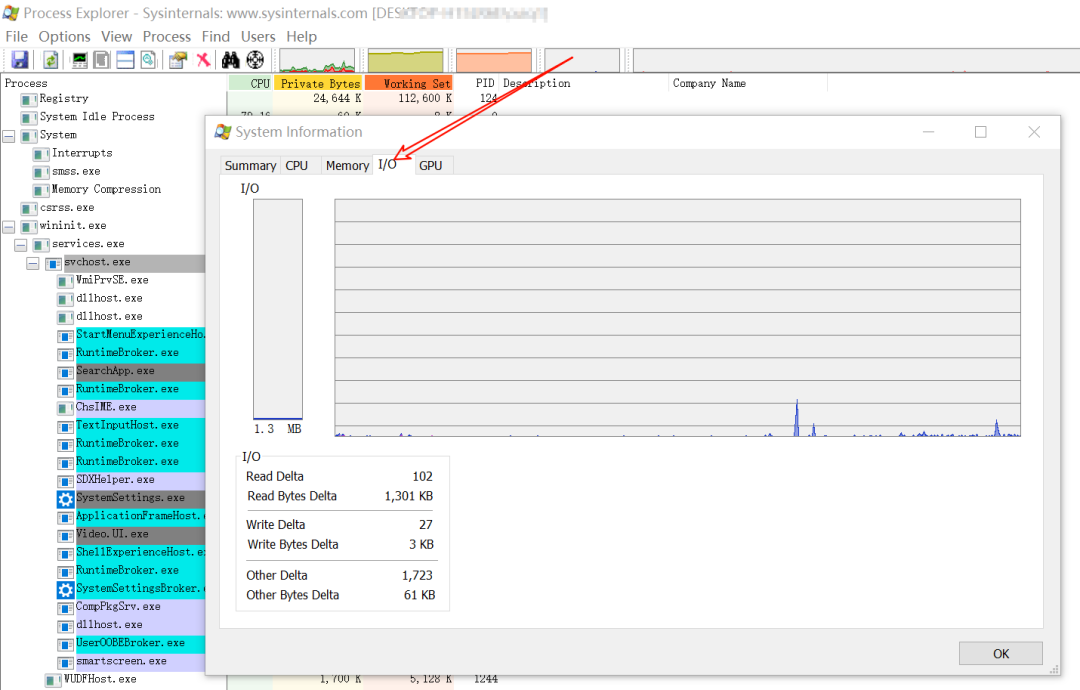
Task: Select smartscreen.exe process
Action: click(121, 661)
